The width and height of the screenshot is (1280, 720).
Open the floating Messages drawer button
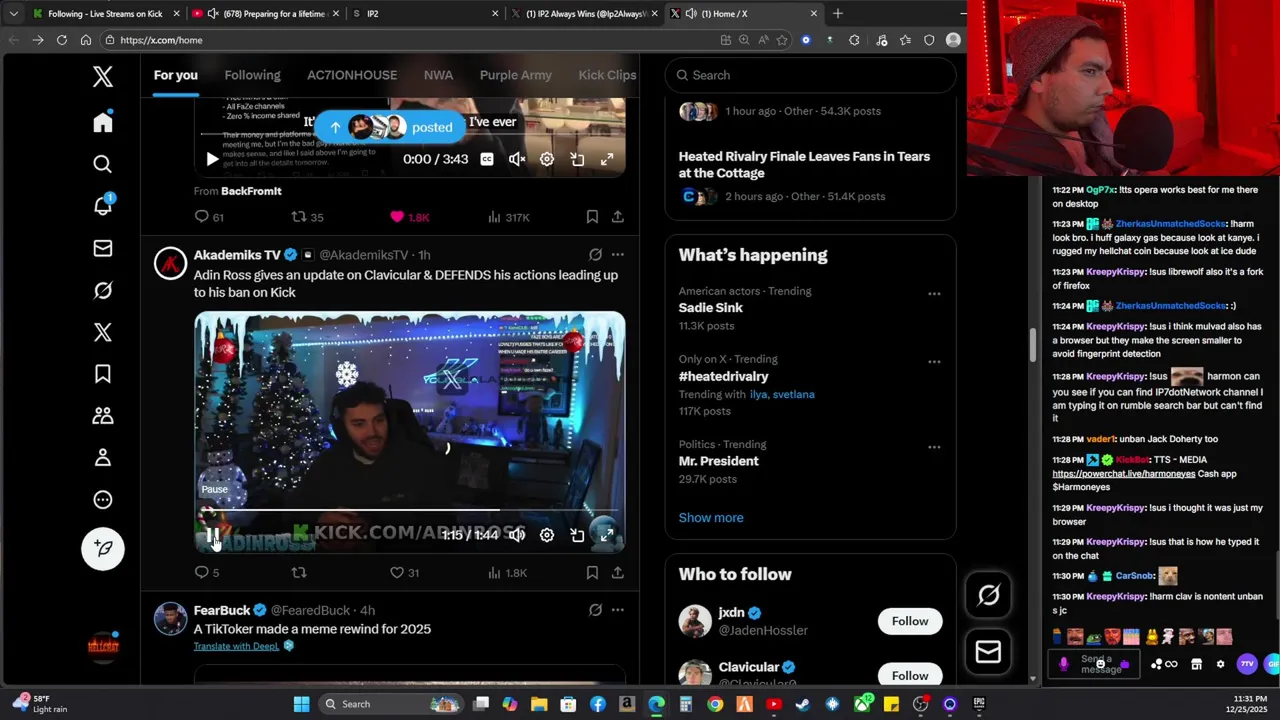click(988, 652)
